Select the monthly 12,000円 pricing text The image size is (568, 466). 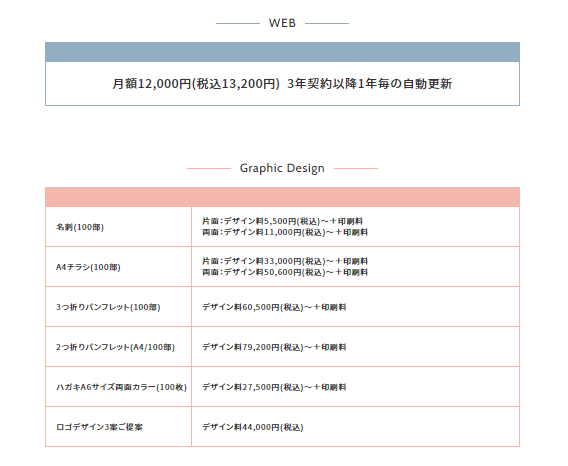pyautogui.click(x=282, y=84)
